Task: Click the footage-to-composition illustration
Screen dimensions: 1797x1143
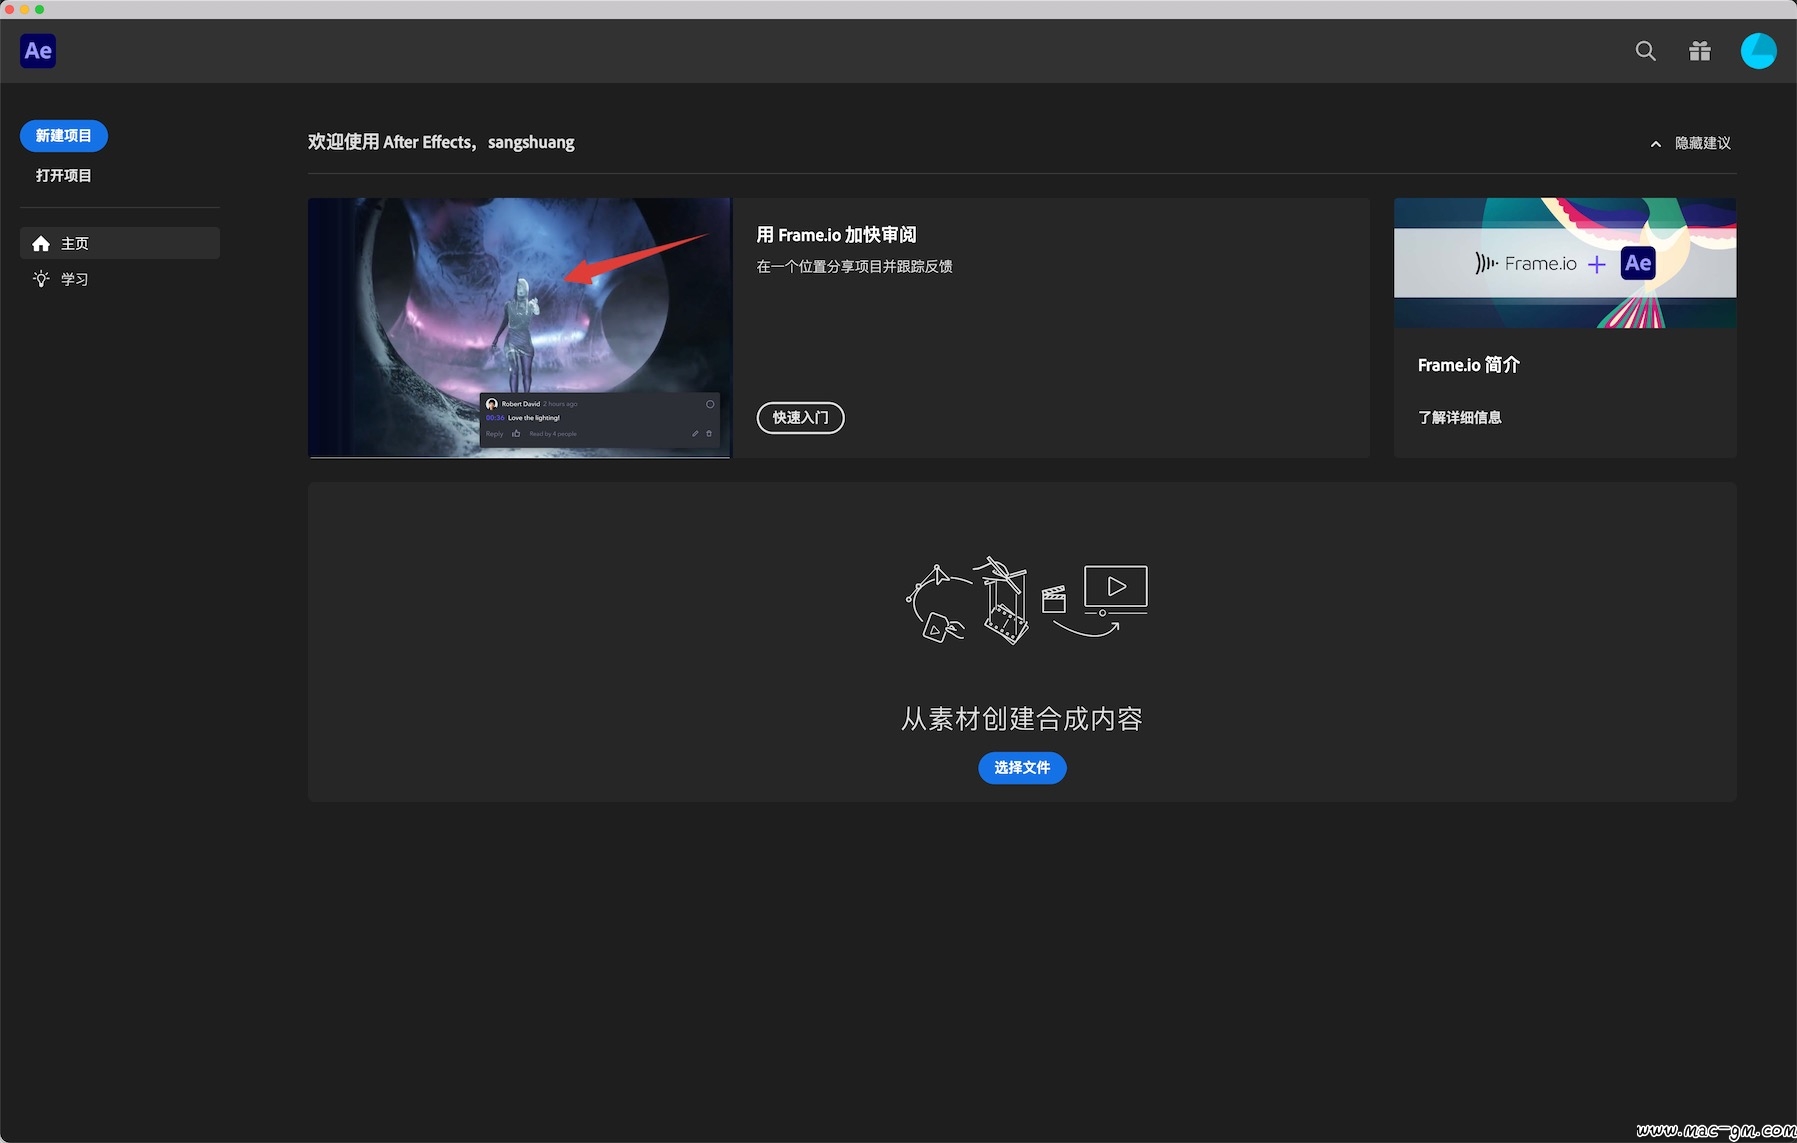Action: [1027, 600]
